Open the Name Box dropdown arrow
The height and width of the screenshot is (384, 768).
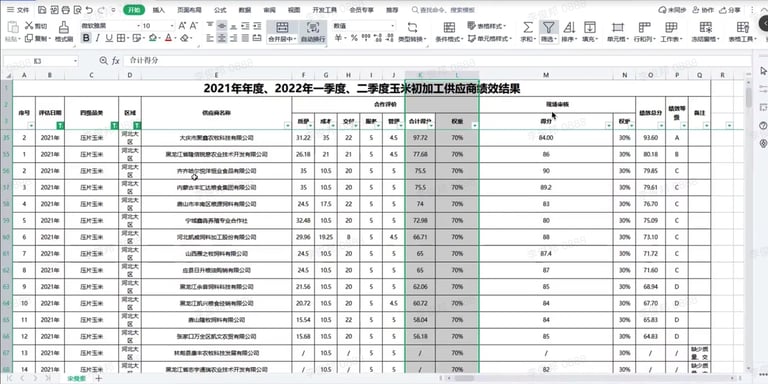point(75,61)
